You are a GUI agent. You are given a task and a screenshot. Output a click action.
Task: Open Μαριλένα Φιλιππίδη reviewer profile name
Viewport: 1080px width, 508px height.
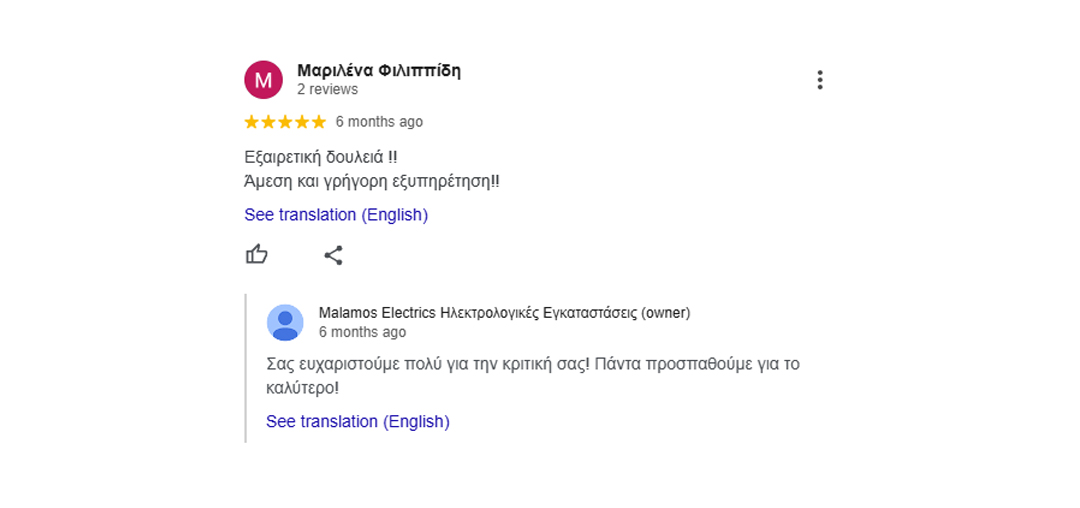click(x=379, y=70)
